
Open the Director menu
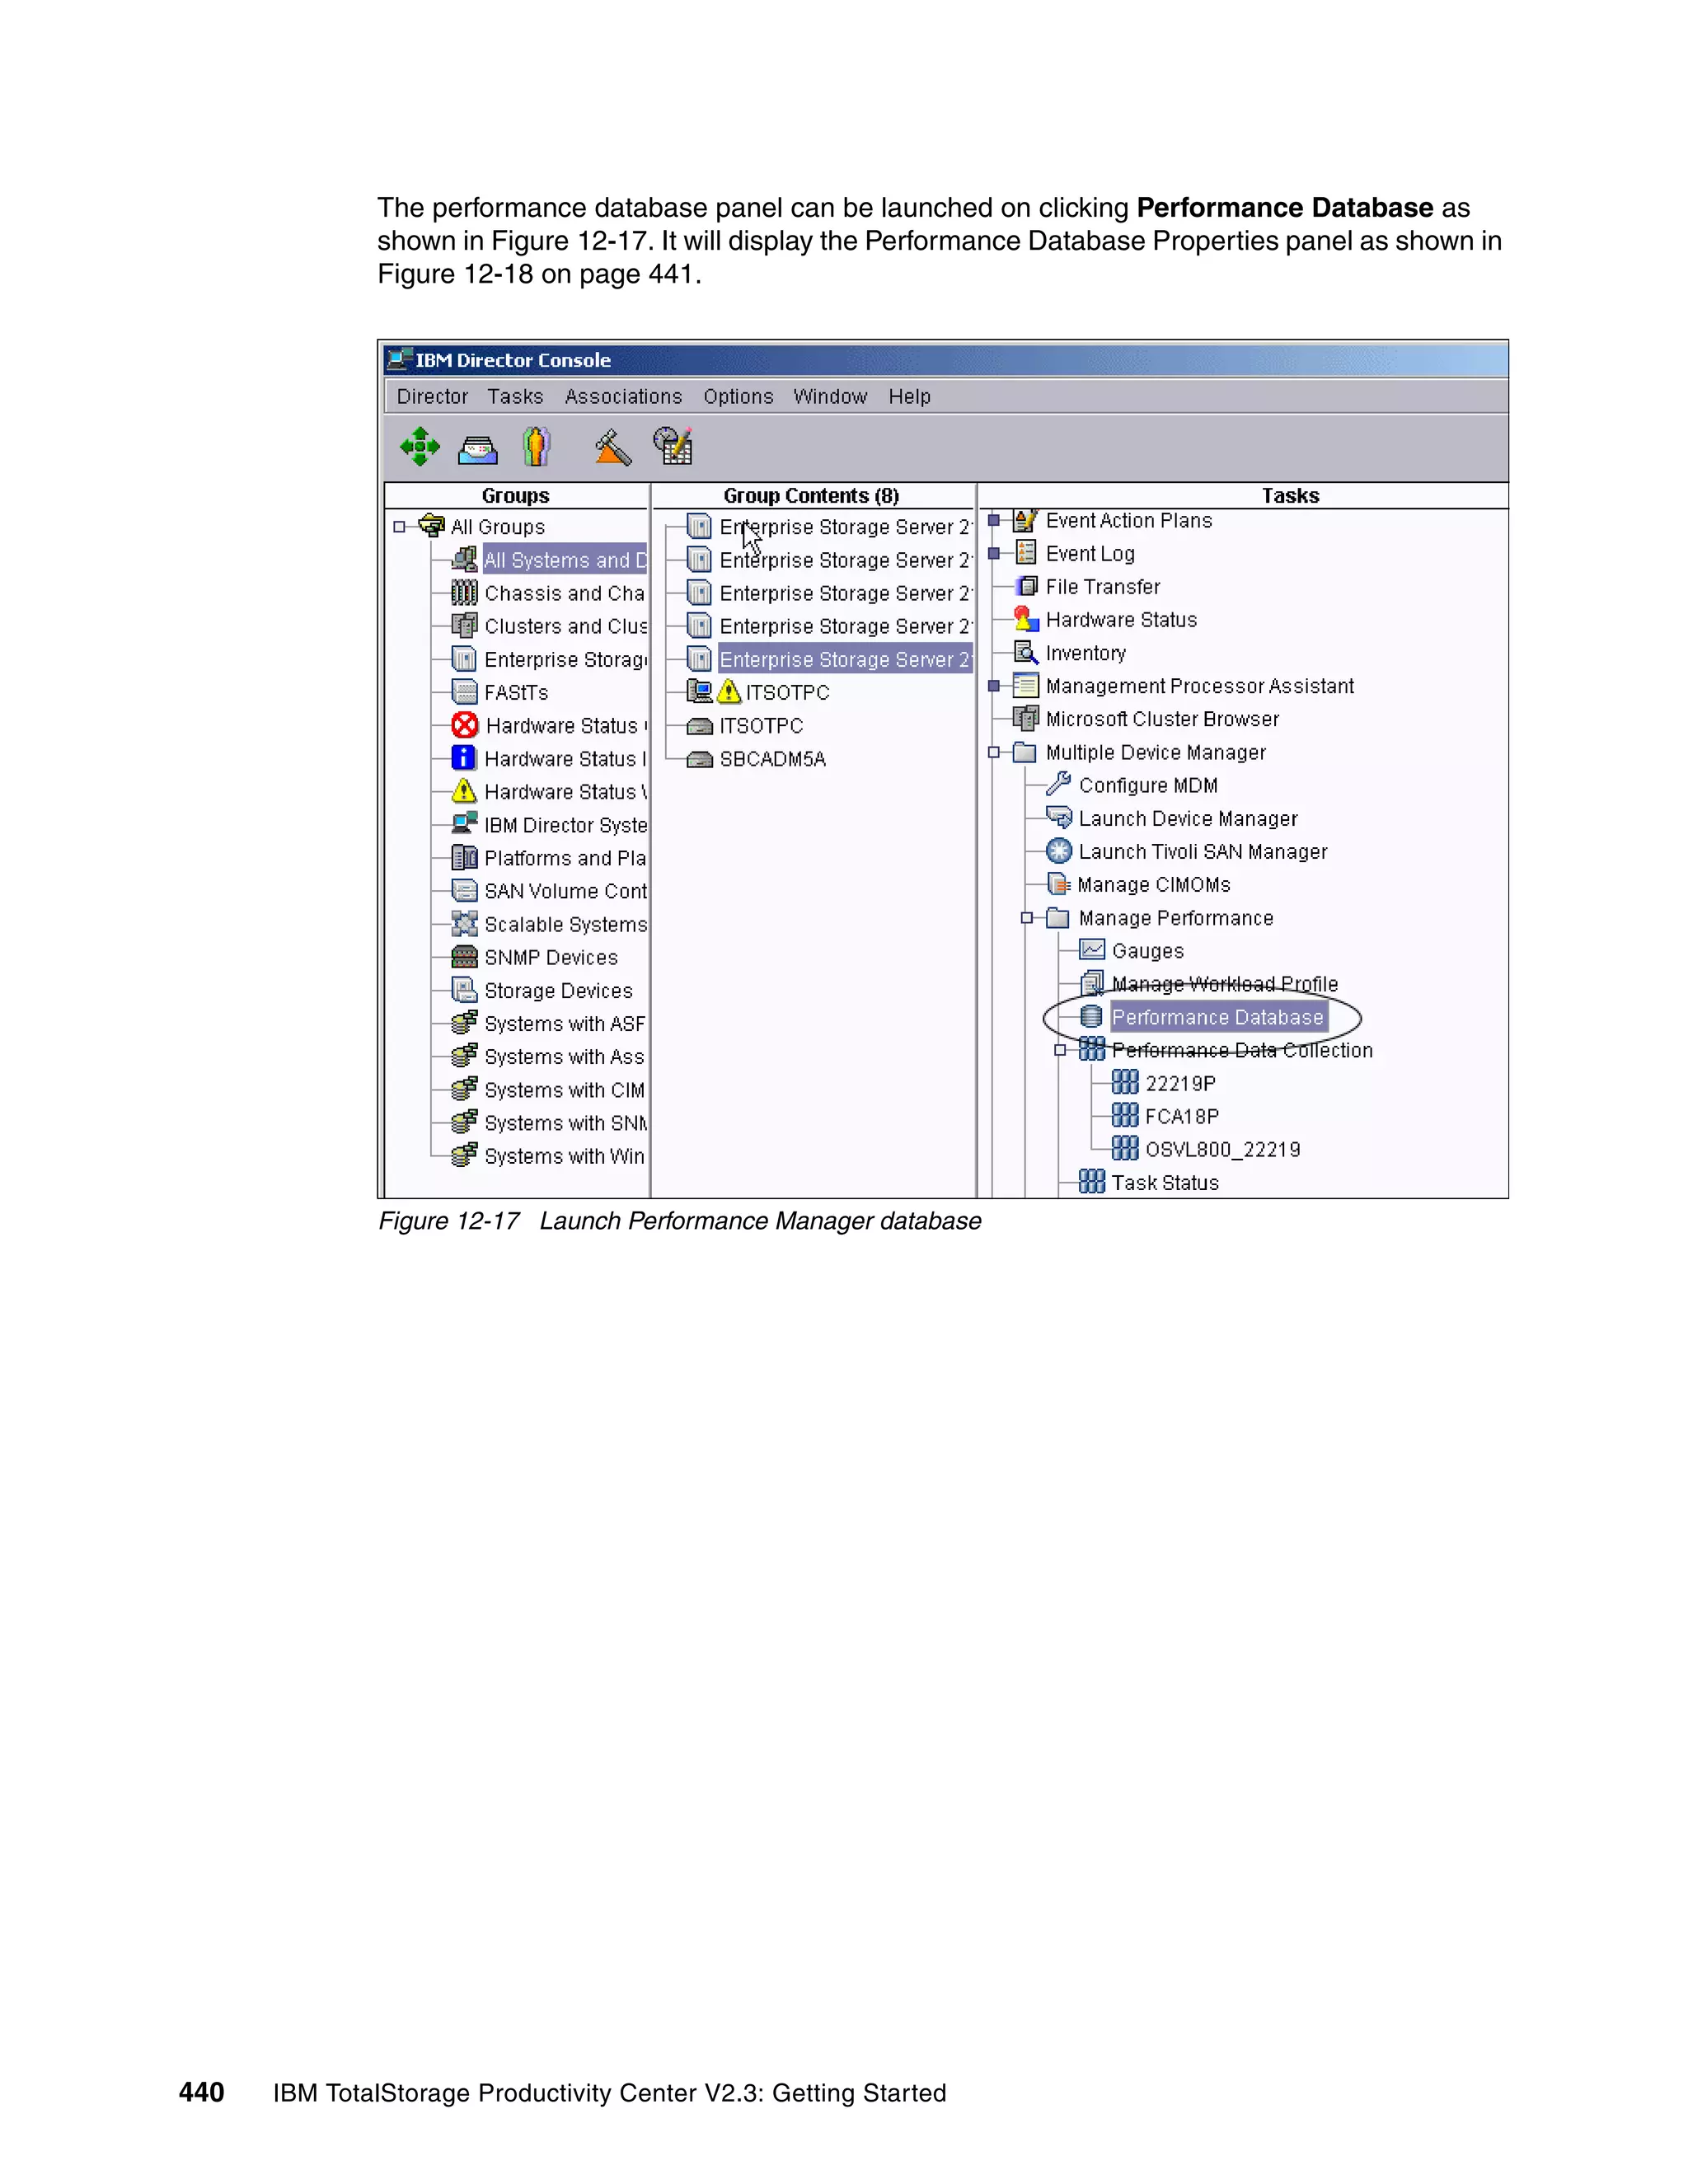tap(432, 396)
